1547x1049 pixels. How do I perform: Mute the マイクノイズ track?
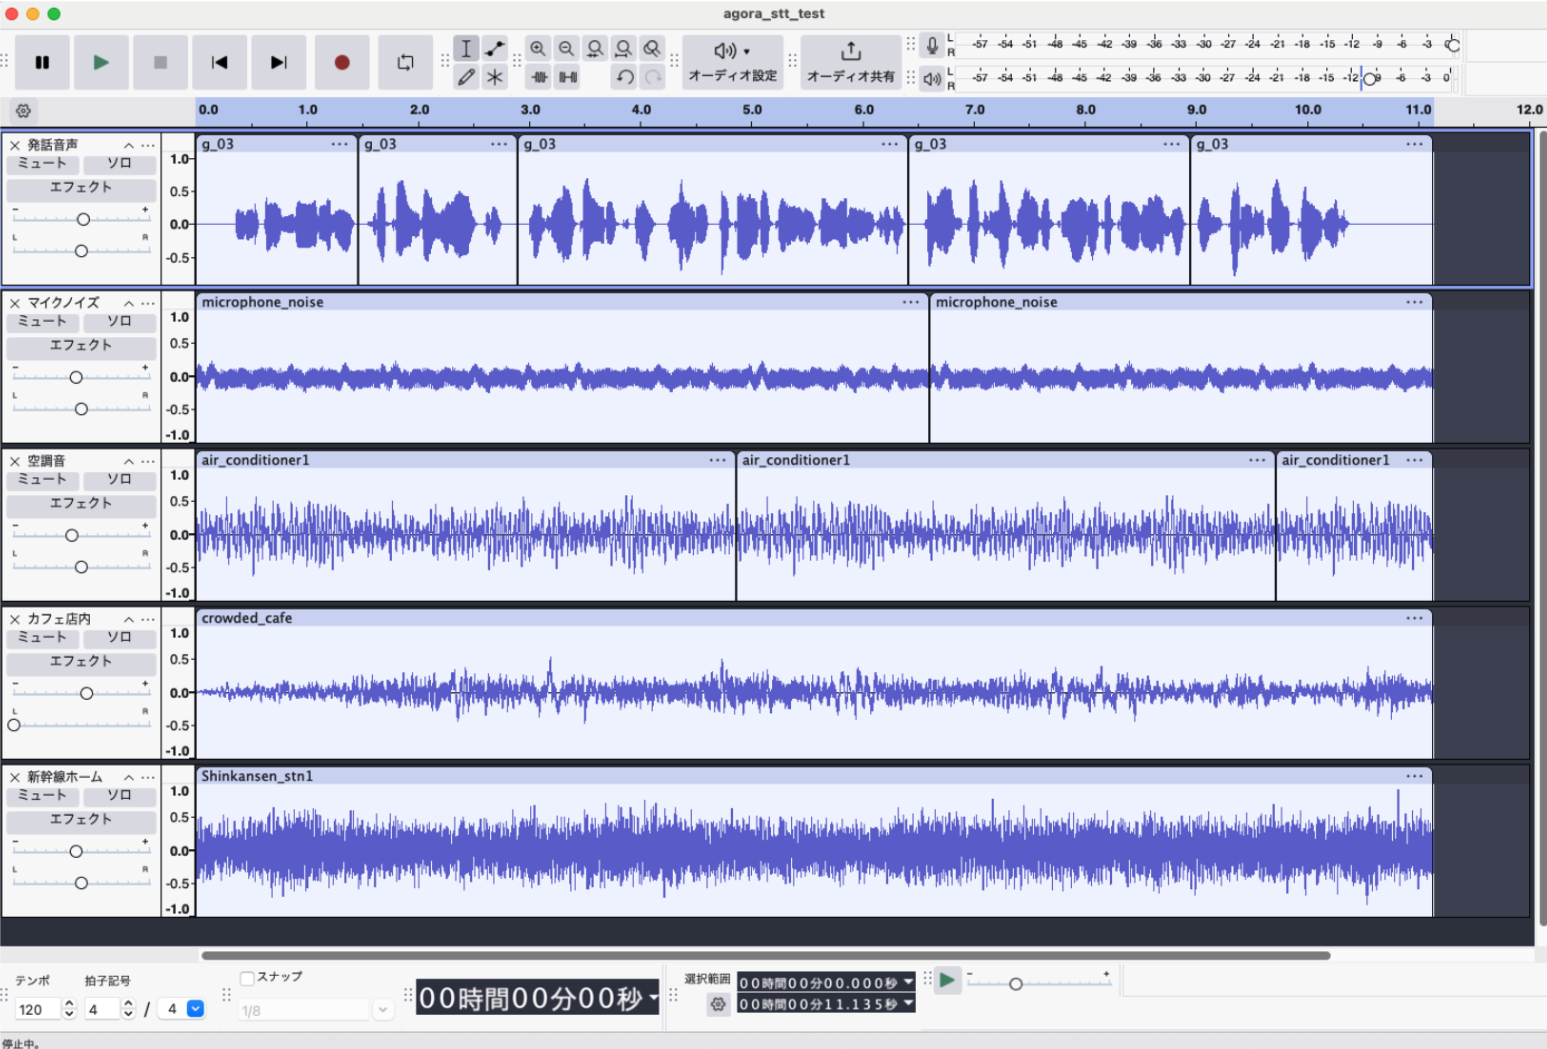(x=42, y=321)
